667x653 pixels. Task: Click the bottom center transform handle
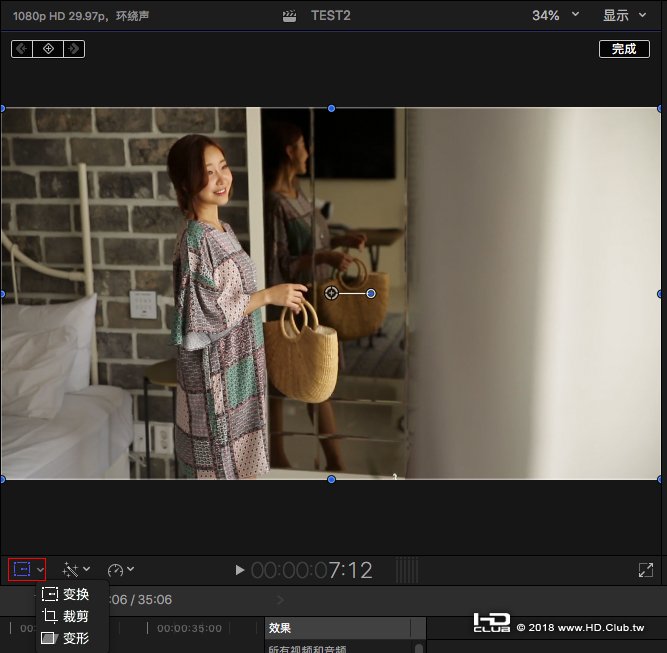coord(331,479)
